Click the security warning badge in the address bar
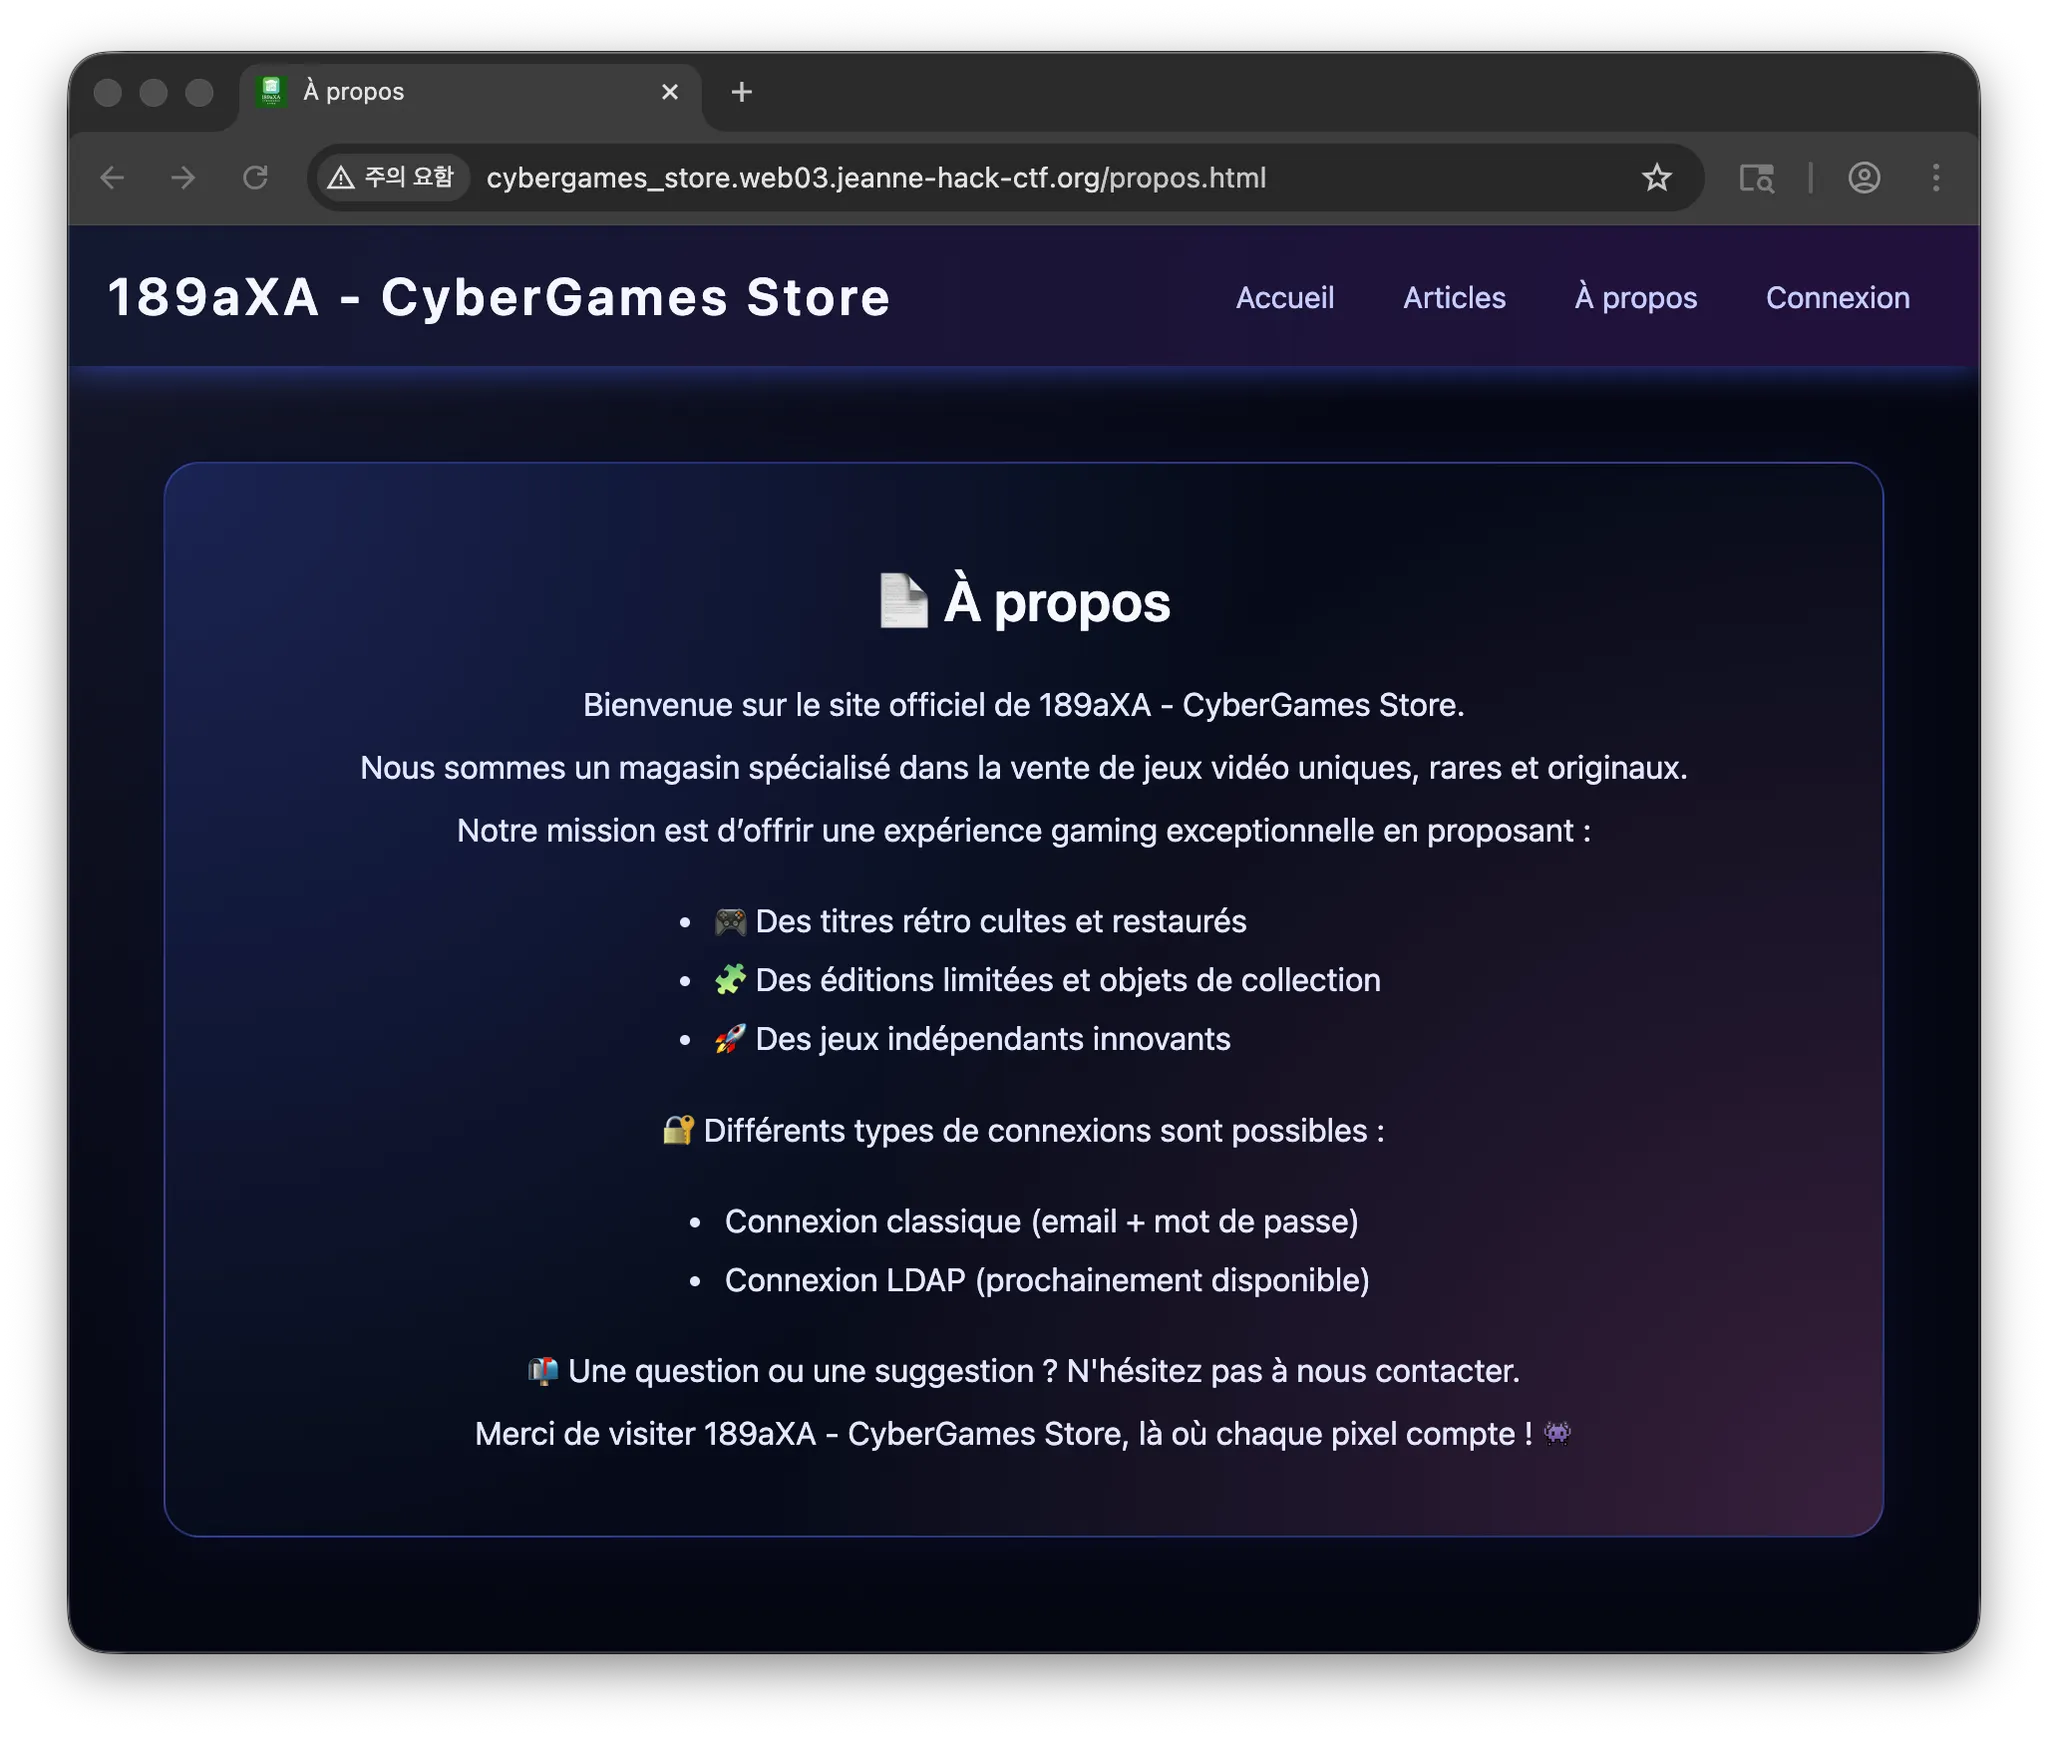The height and width of the screenshot is (1737, 2048). point(392,178)
